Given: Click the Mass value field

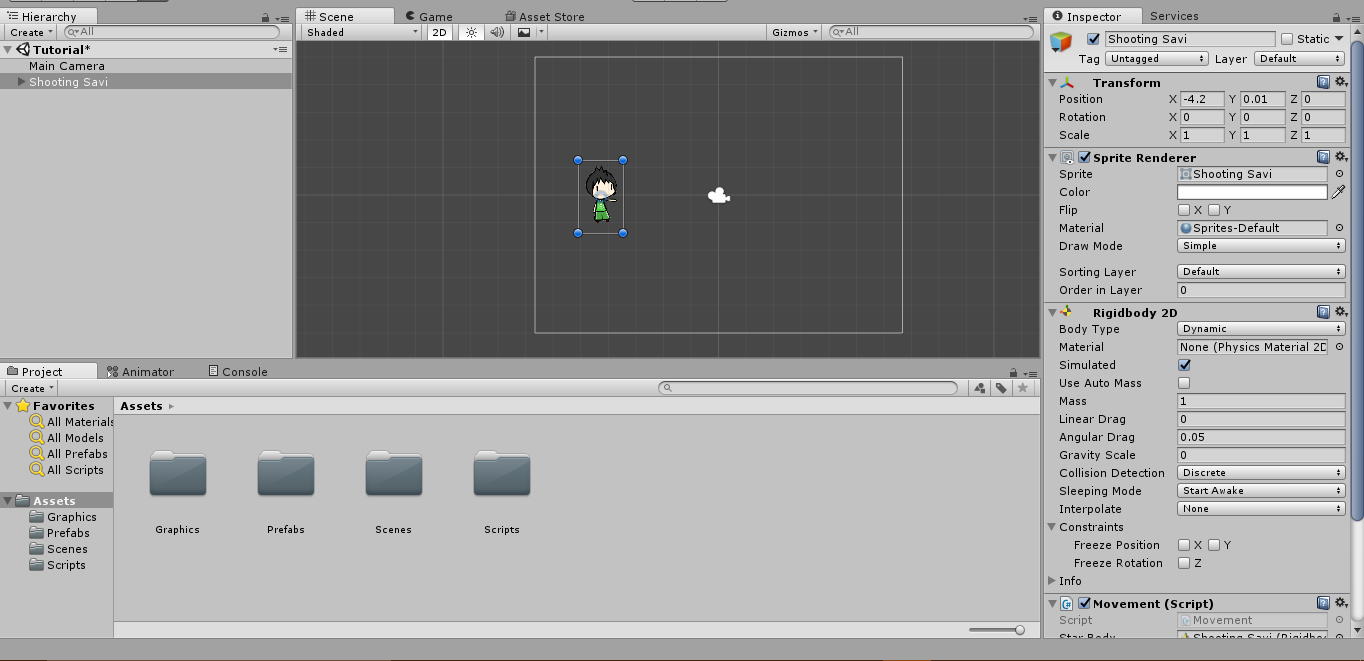Looking at the screenshot, I should click(x=1261, y=401).
